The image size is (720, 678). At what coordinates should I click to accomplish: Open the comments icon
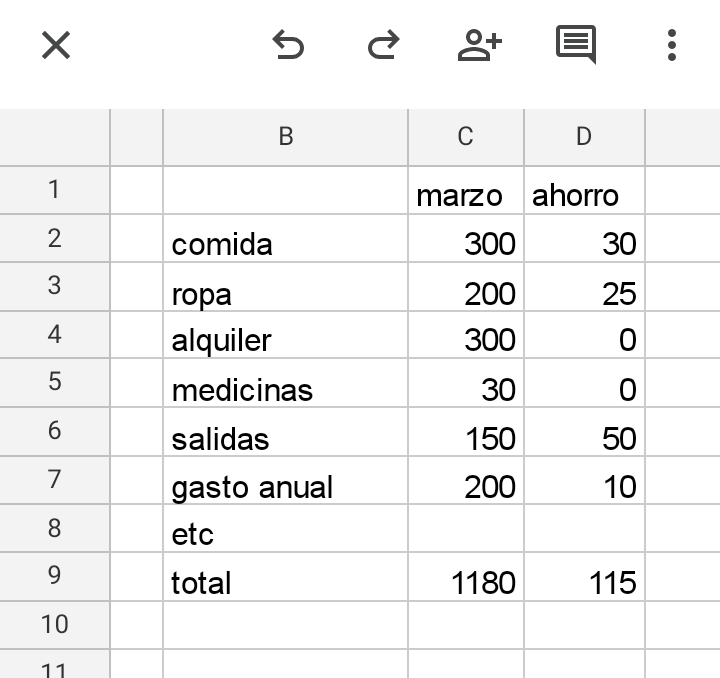coord(576,45)
